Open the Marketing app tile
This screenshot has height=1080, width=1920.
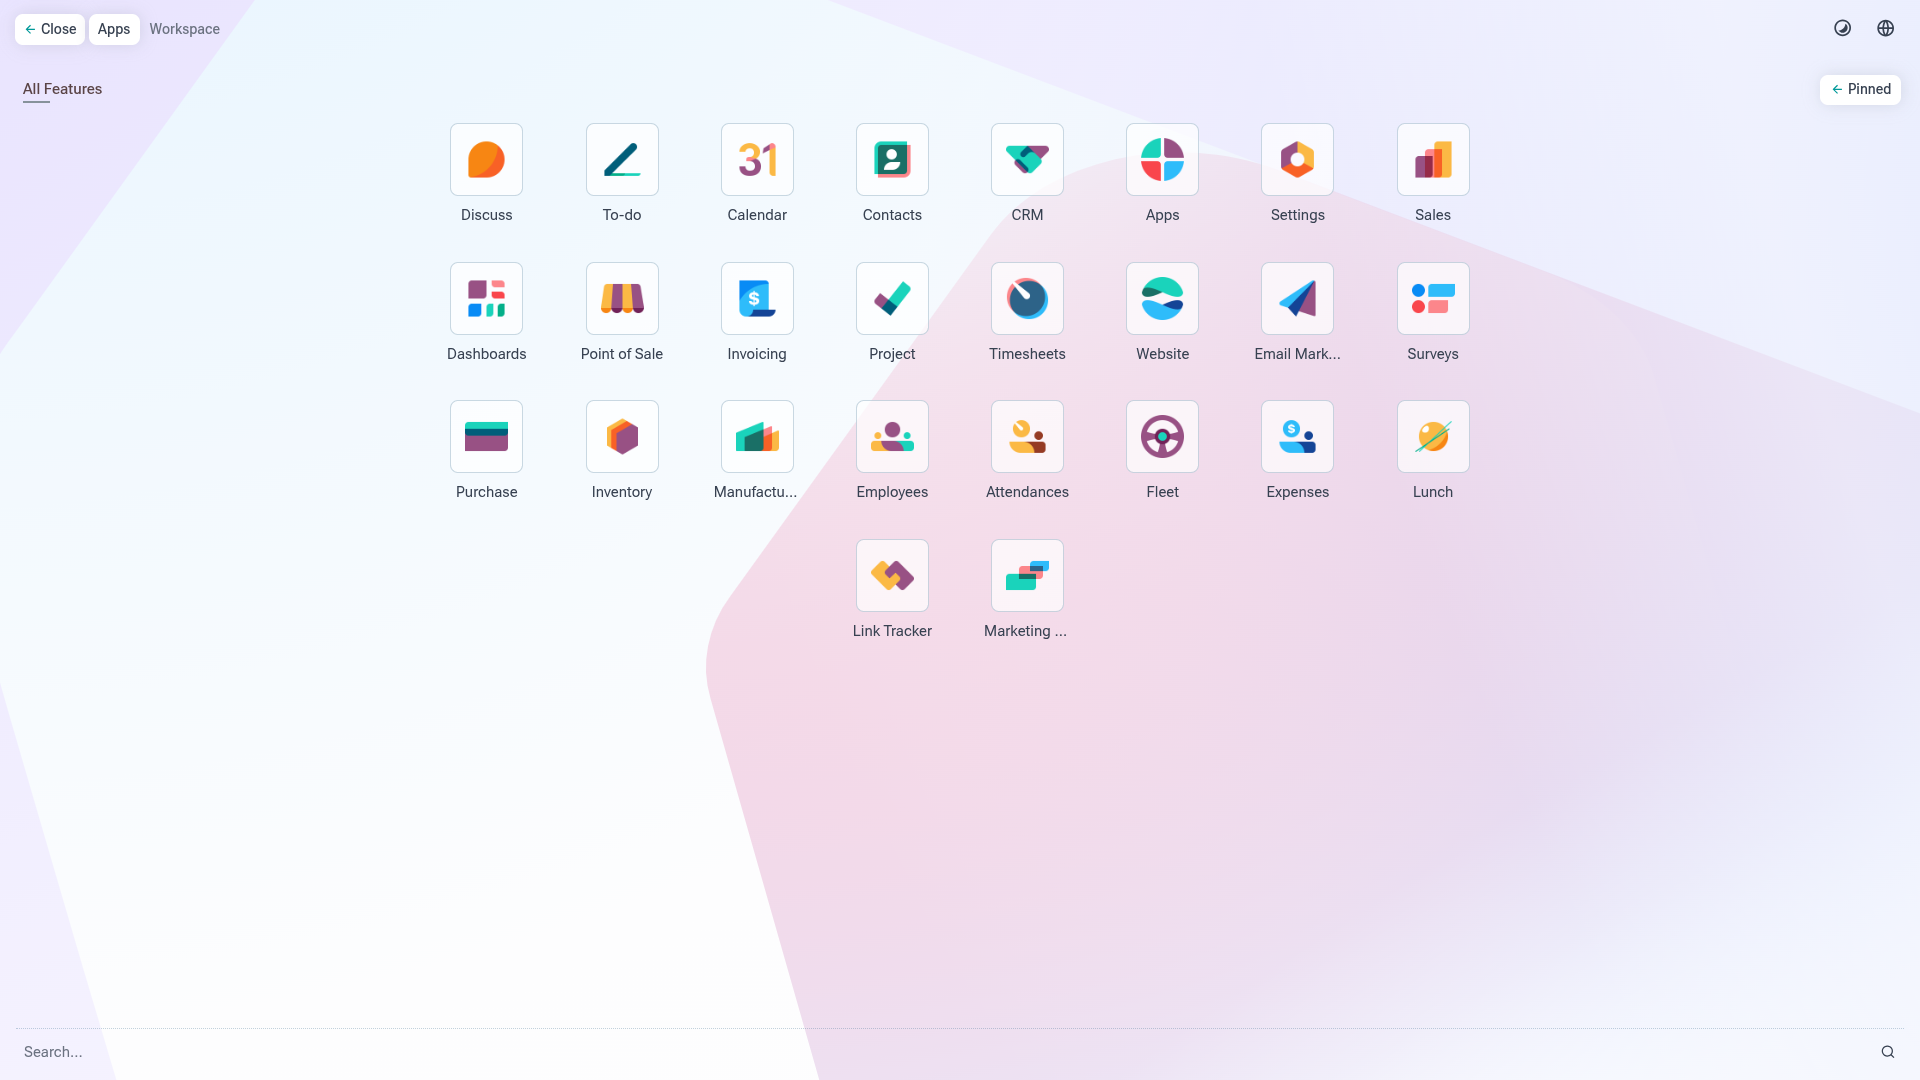(1027, 576)
